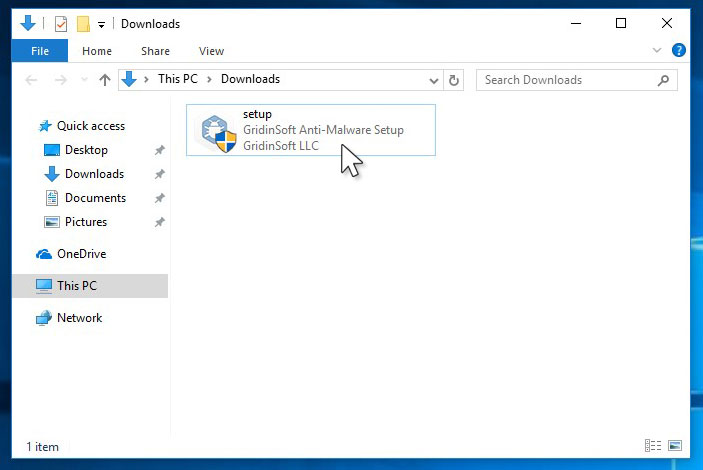Click the search magnifier icon
The image size is (703, 470).
pos(663,80)
